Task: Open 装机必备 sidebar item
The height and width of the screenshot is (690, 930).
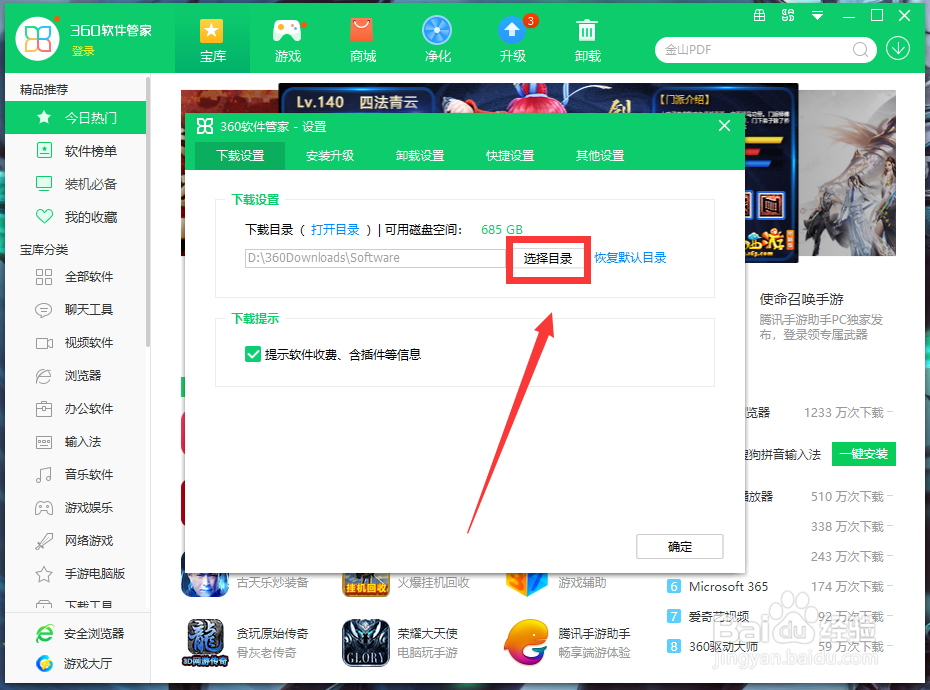Action: (x=75, y=184)
